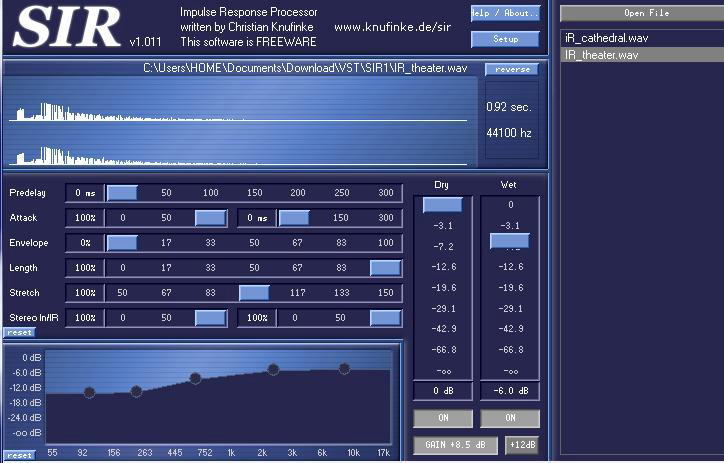Click the Length slider handle
Image resolution: width=724 pixels, height=463 pixels.
pyautogui.click(x=386, y=268)
